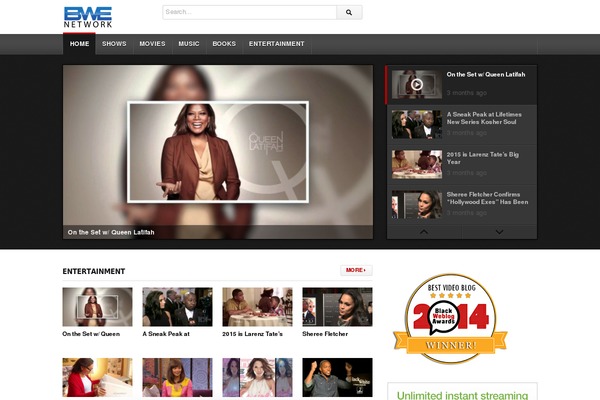Screen dimensions: 600x400
Task: Click the Entertainment section heading
Action: 94,271
